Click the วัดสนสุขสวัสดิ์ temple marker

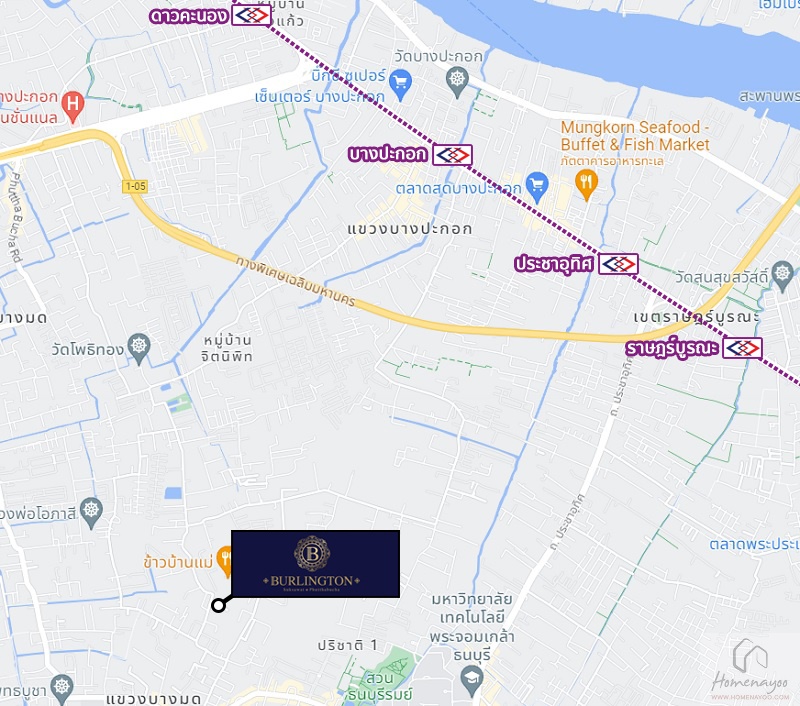(x=782, y=275)
